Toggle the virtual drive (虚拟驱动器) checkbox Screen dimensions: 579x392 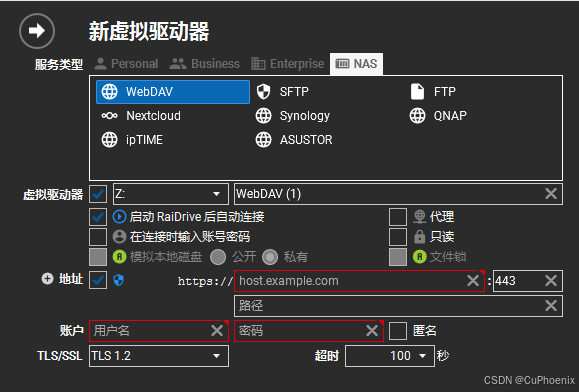point(98,194)
